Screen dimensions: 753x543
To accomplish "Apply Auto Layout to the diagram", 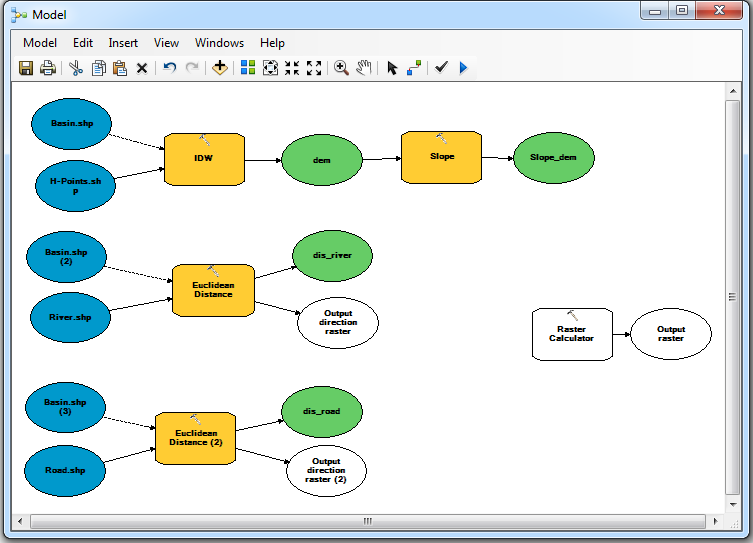I will tap(248, 68).
